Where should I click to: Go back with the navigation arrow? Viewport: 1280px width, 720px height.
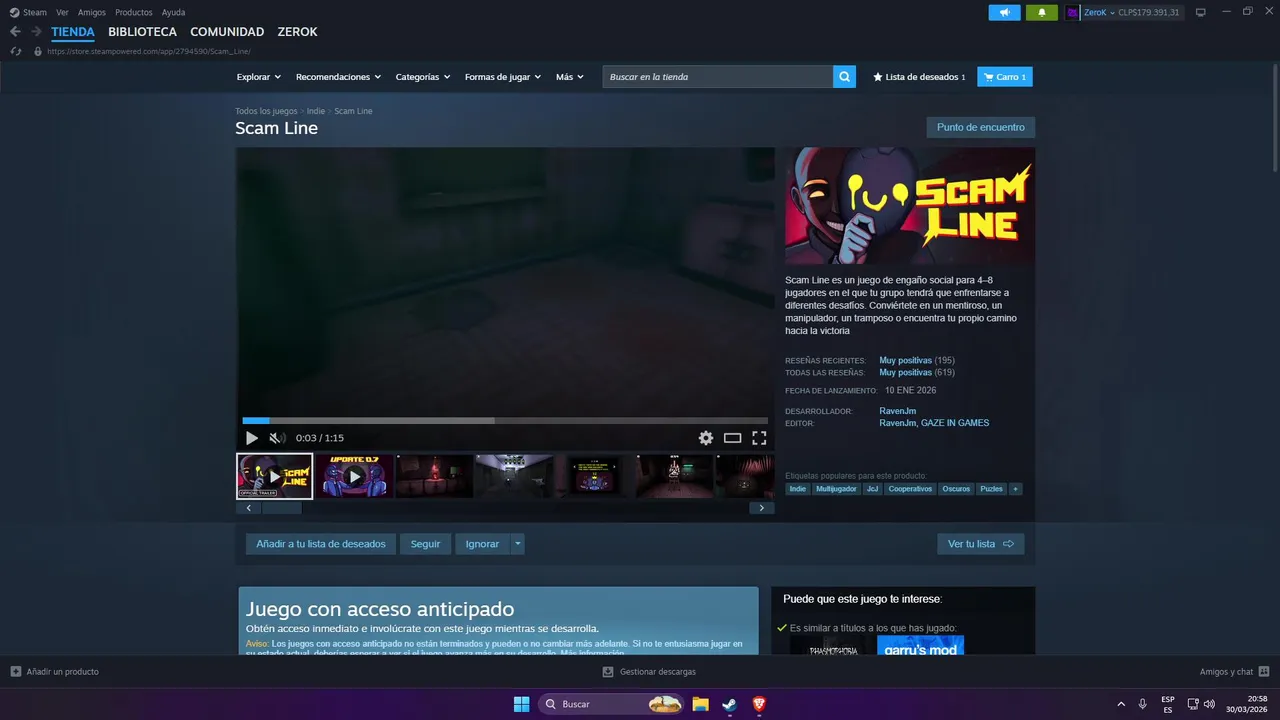(15, 32)
